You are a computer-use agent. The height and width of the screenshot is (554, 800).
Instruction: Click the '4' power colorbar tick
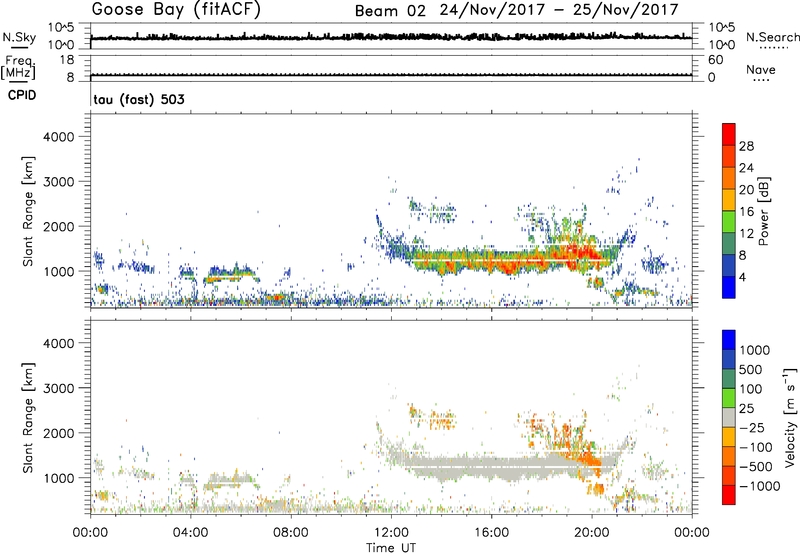[x=742, y=278]
